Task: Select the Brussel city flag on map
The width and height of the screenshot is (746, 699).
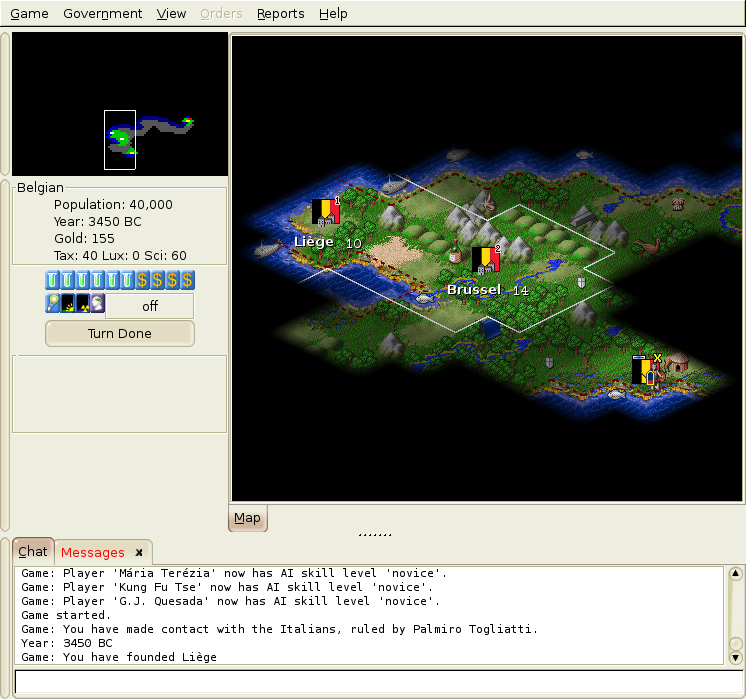Action: pyautogui.click(x=485, y=261)
